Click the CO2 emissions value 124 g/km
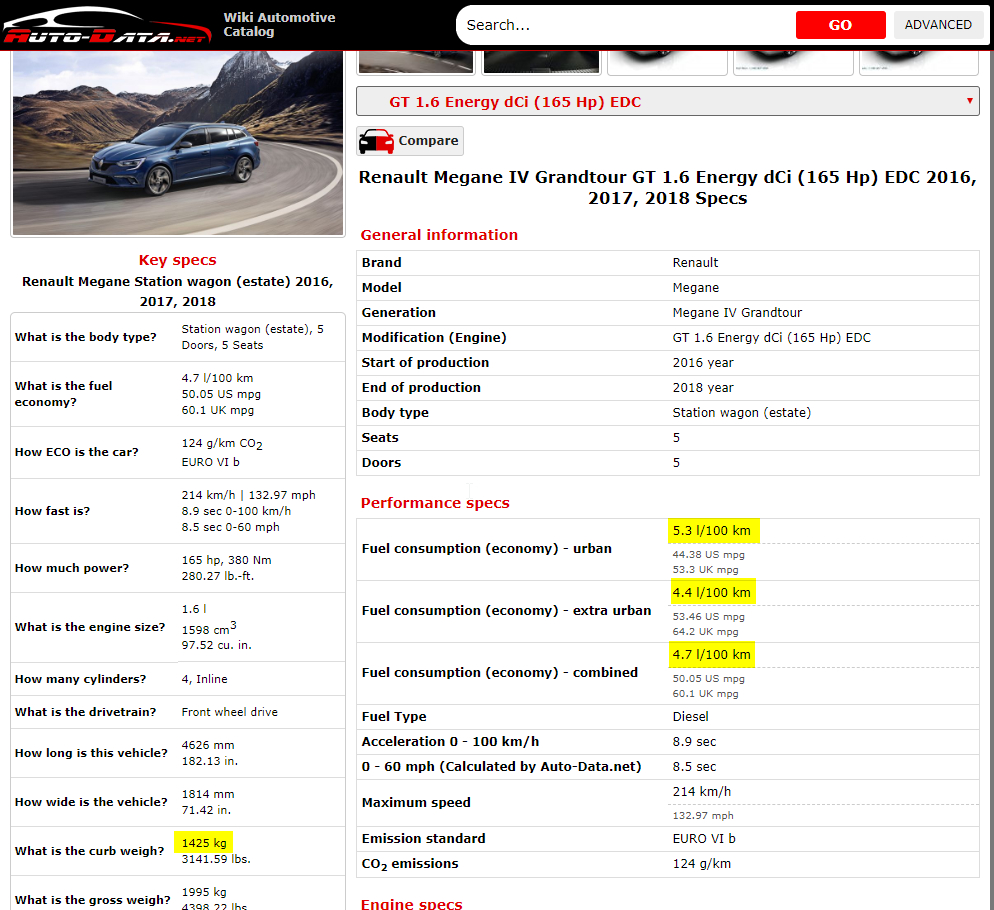This screenshot has width=994, height=910. coord(702,864)
